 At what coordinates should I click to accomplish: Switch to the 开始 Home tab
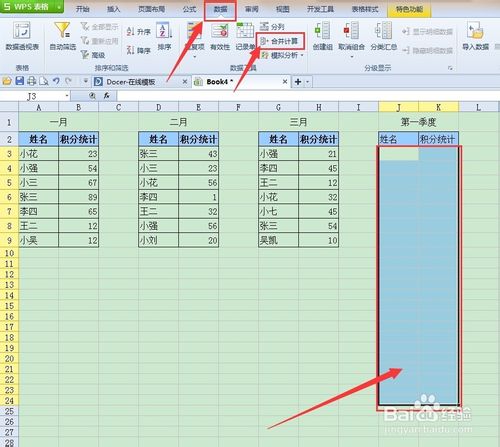pos(82,9)
